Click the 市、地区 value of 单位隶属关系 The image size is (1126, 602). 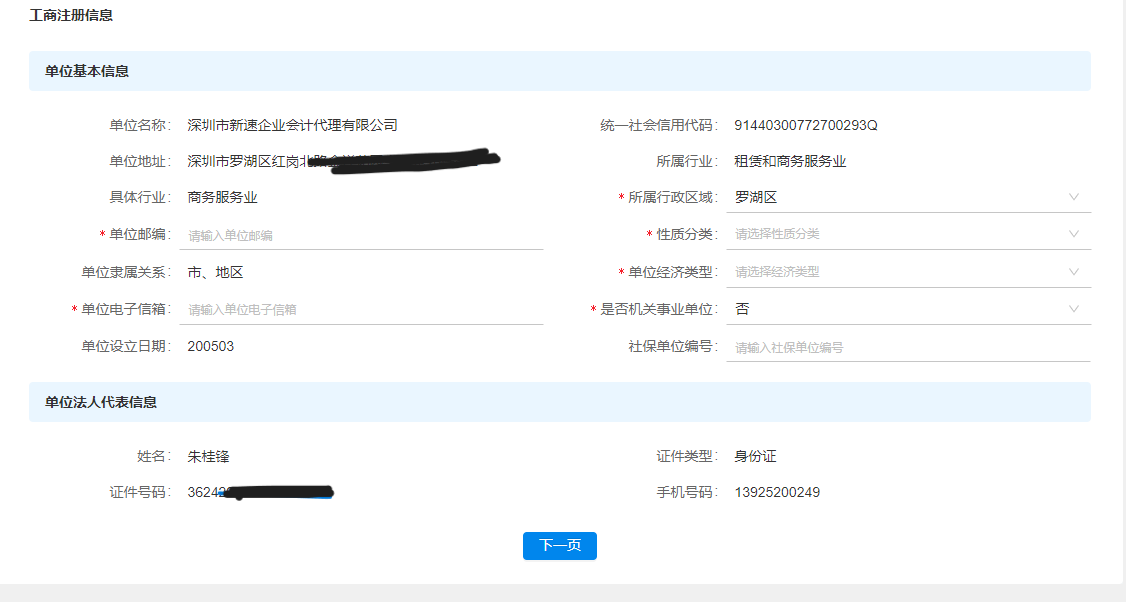(x=215, y=272)
